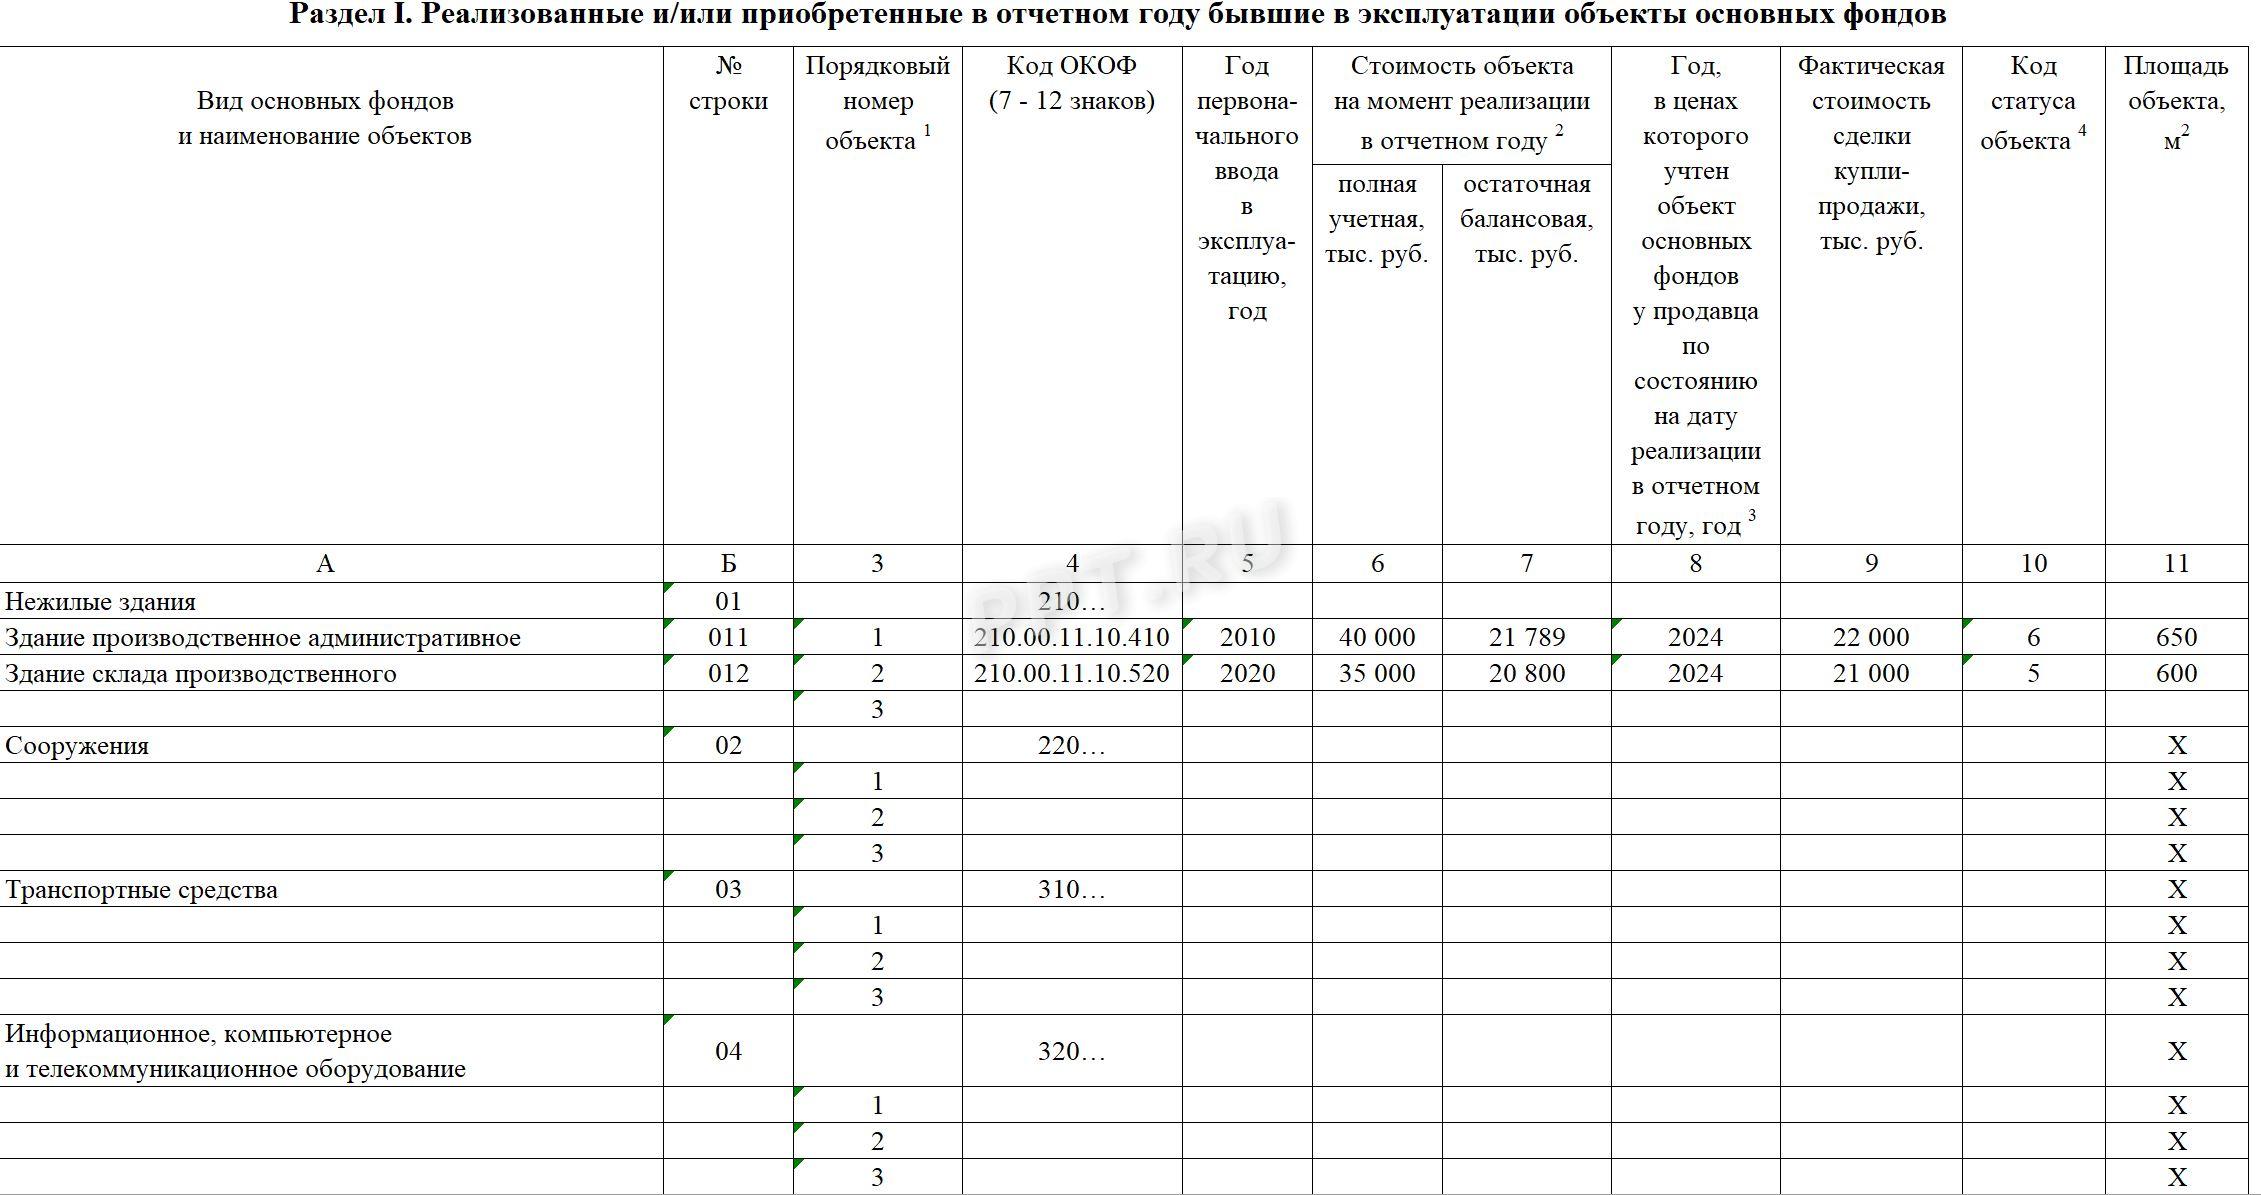Click the "X" in row 04
Image resolution: width=2261 pixels, height=1195 pixels.
2176,1052
